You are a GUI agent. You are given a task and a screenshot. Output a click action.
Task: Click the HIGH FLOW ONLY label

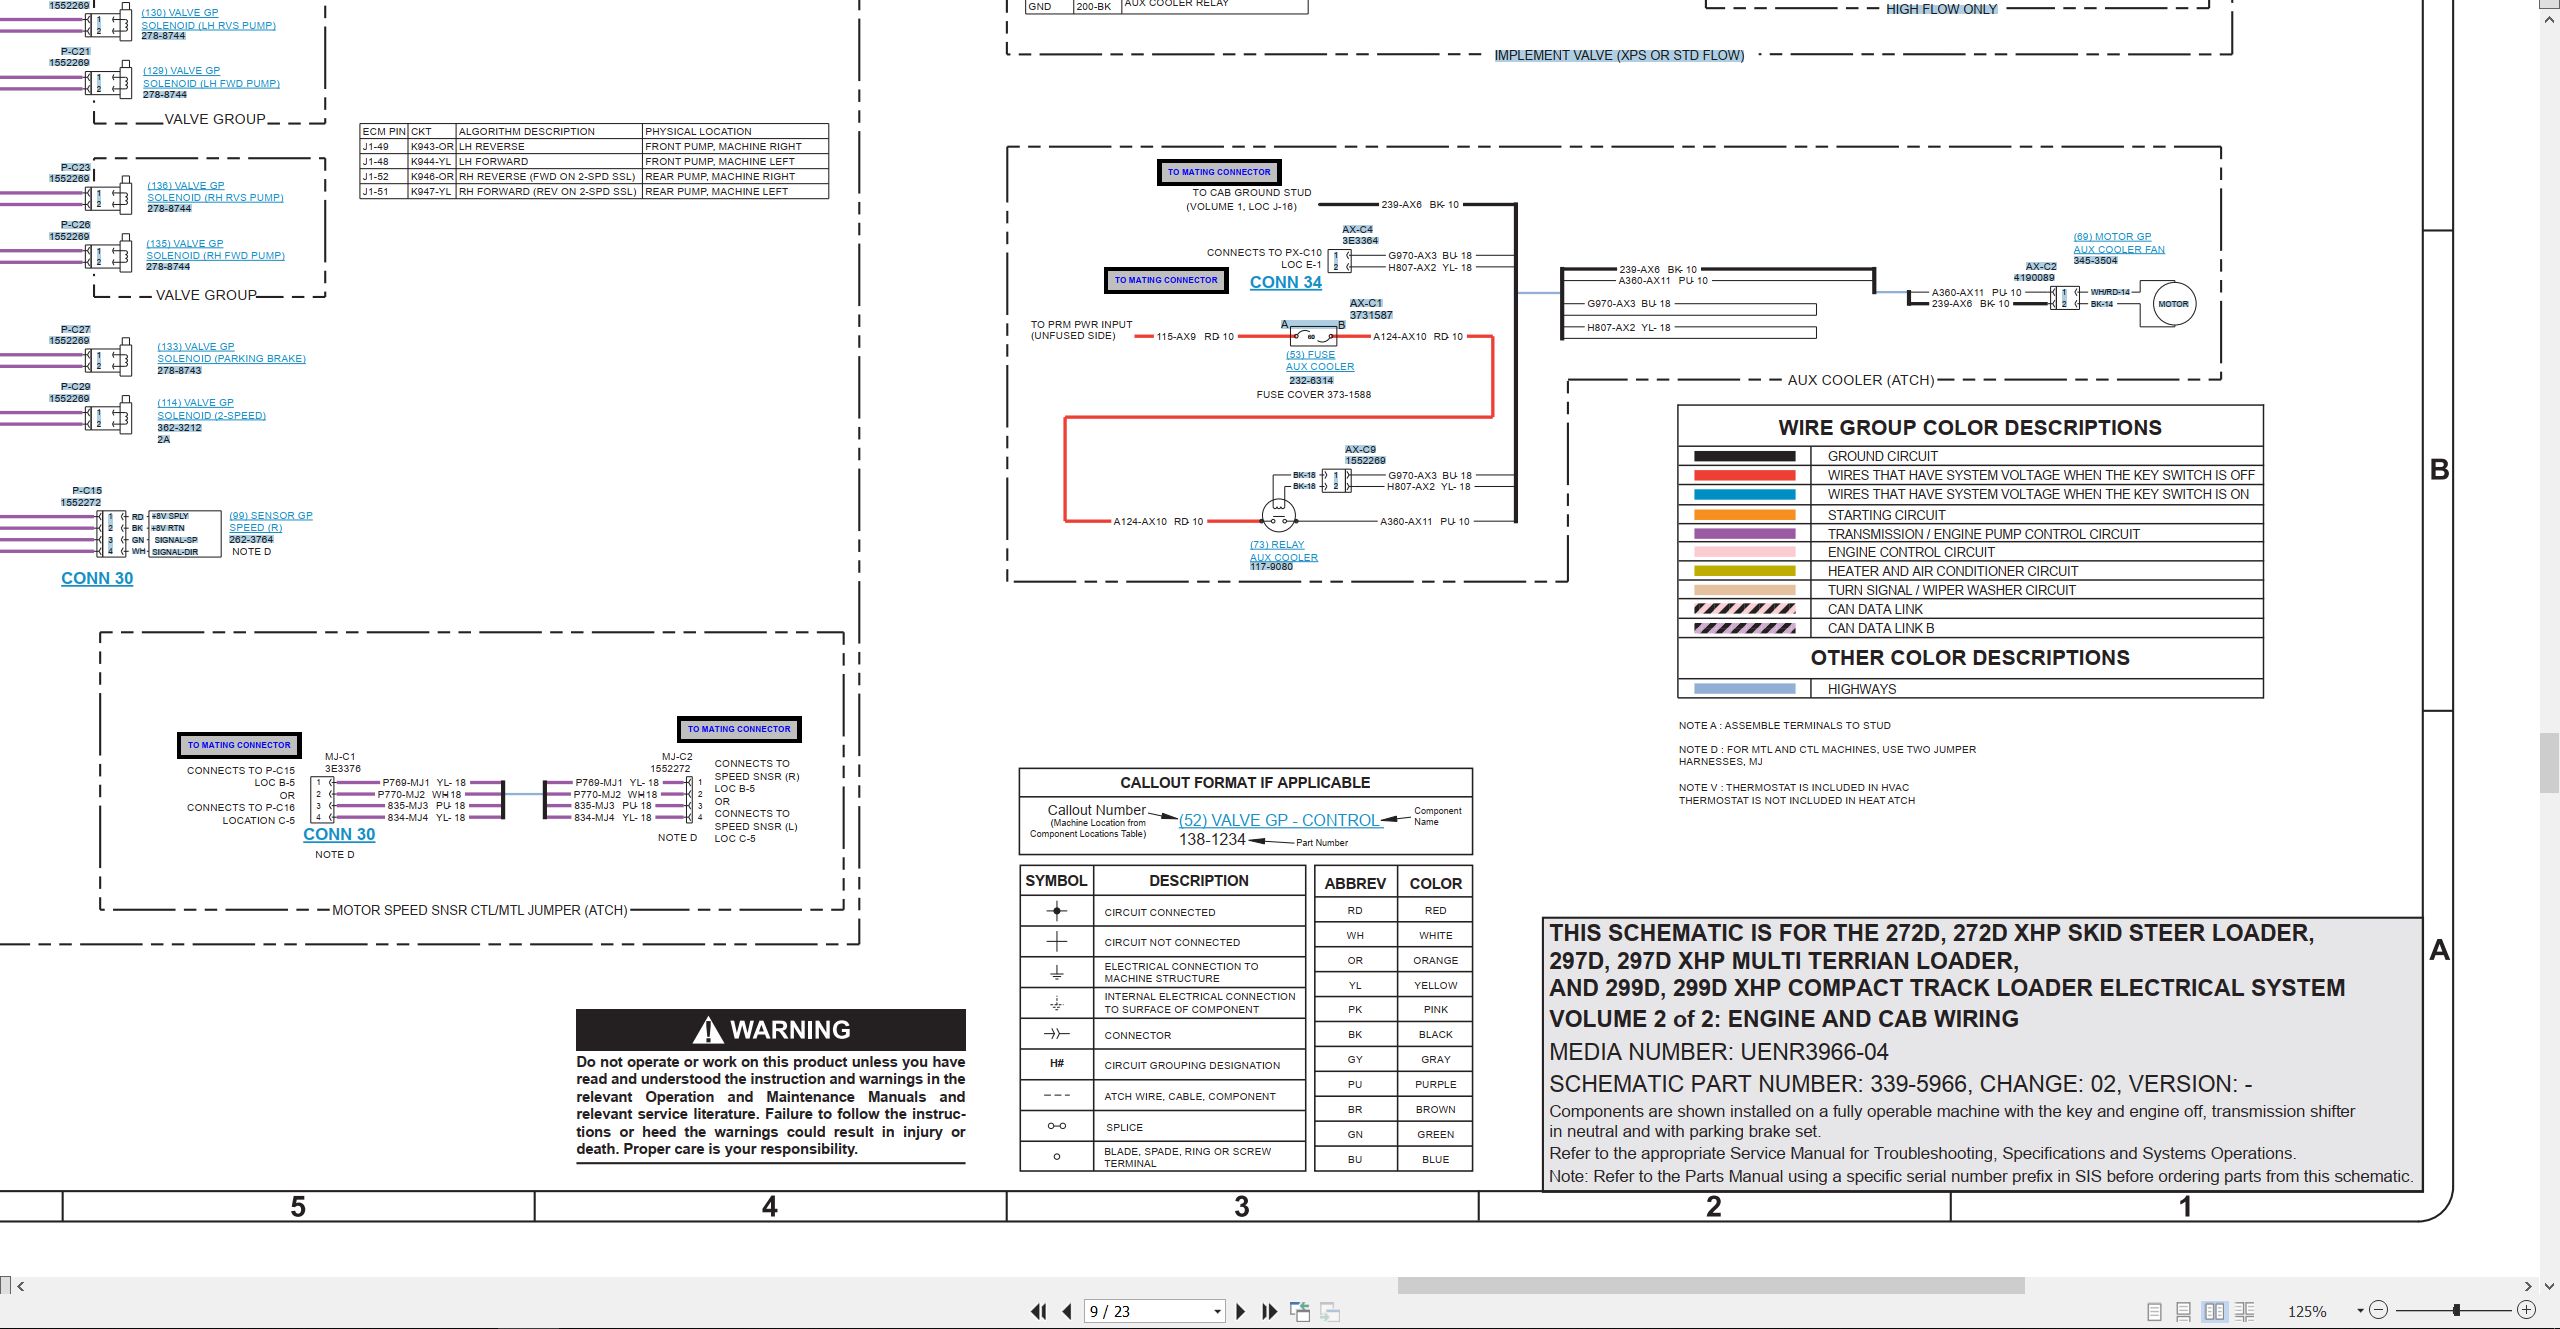[x=1941, y=9]
